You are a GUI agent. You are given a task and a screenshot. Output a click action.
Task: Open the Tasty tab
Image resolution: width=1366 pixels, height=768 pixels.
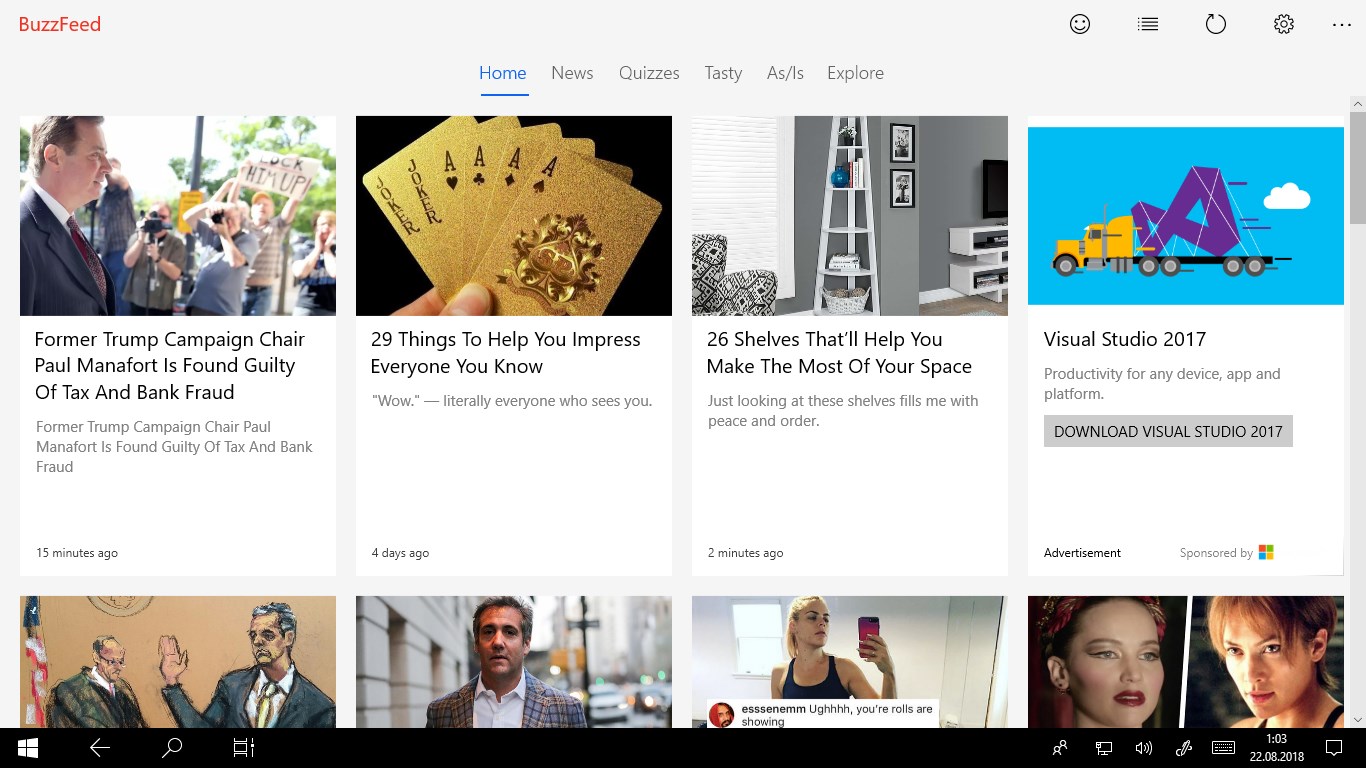[x=723, y=73]
